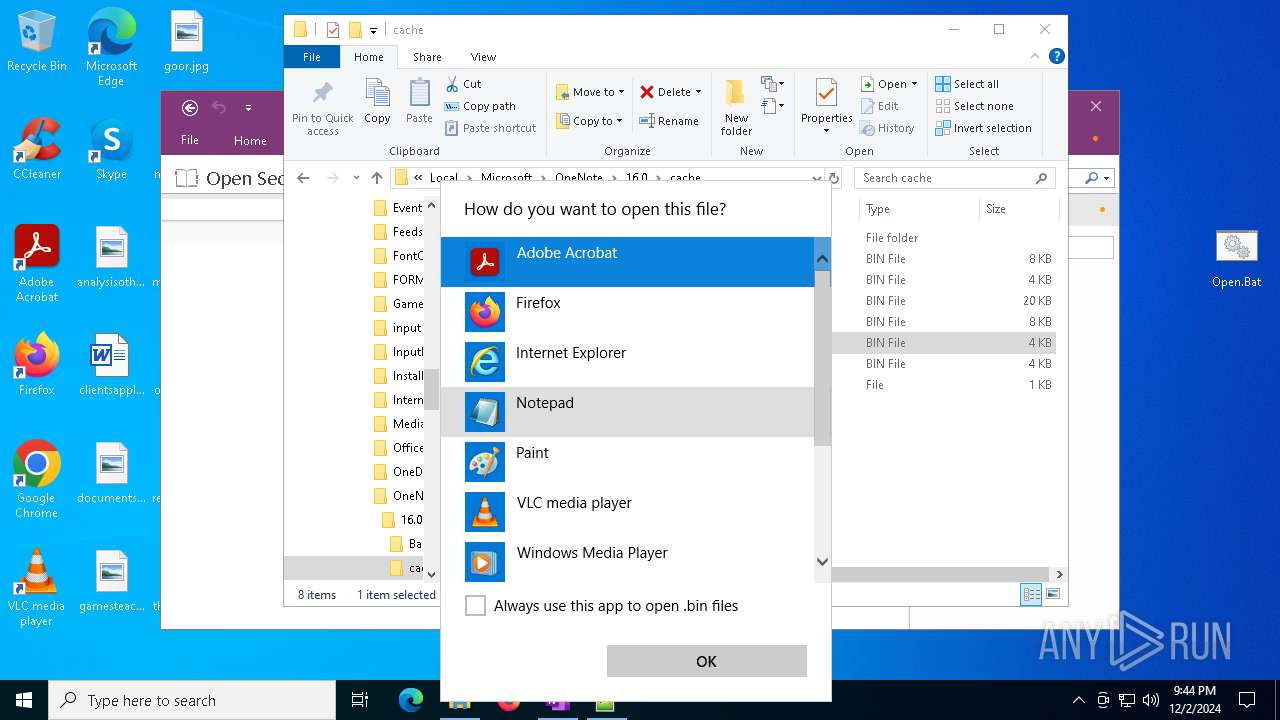This screenshot has height=720, width=1280.
Task: Open the File menu in File Explorer
Action: pyautogui.click(x=312, y=57)
